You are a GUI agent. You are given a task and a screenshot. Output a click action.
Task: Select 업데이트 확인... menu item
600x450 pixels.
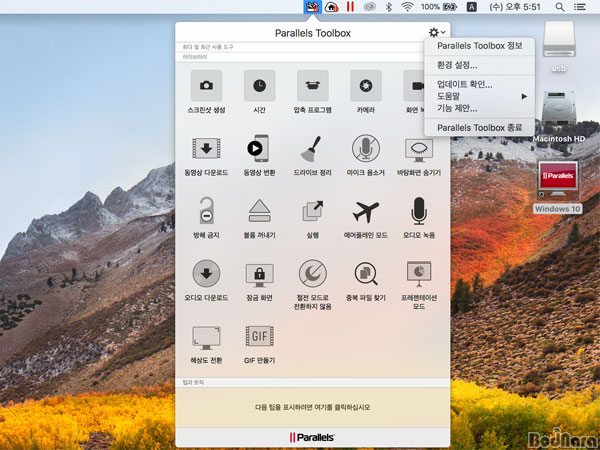pyautogui.click(x=479, y=85)
